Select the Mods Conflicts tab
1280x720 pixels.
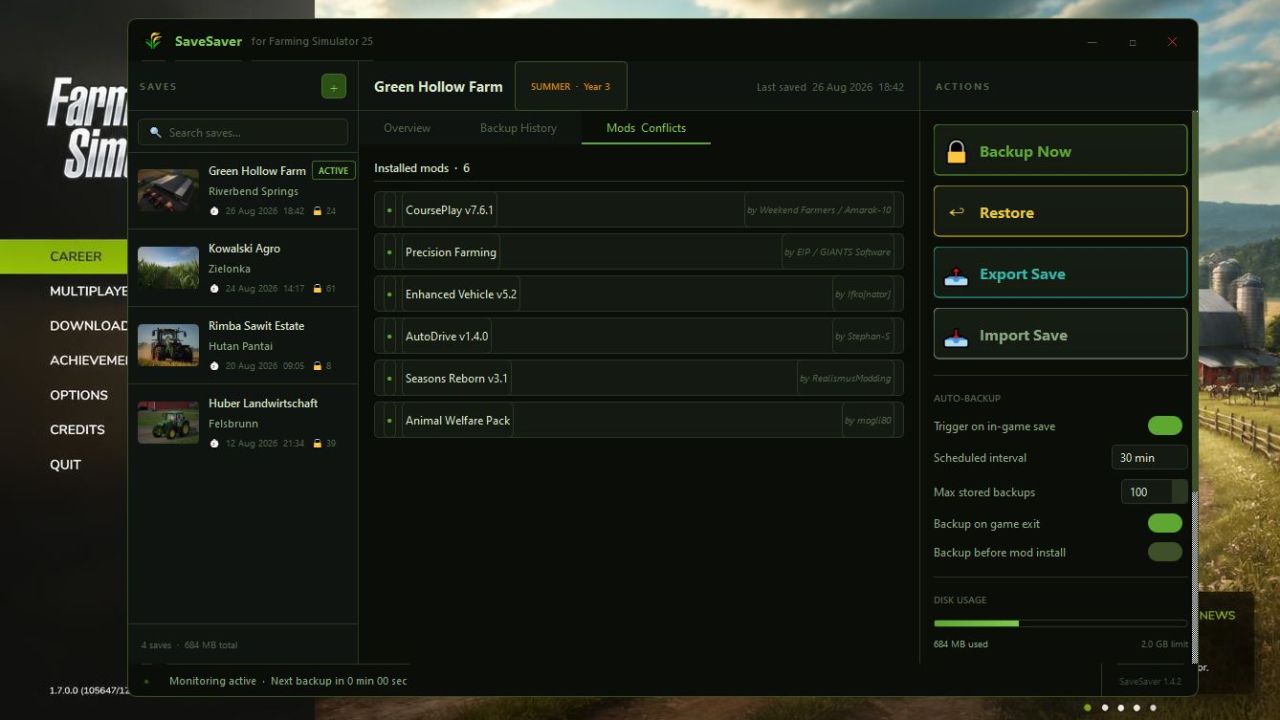pyautogui.click(x=646, y=128)
